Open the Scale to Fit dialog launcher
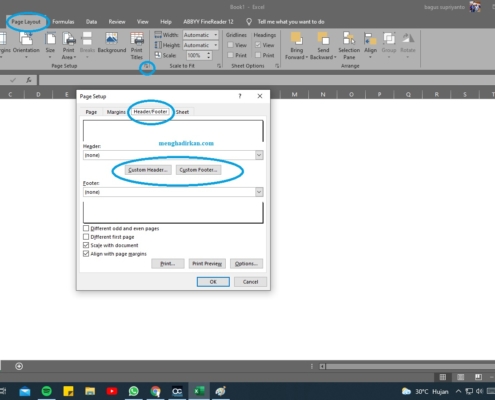 point(219,66)
